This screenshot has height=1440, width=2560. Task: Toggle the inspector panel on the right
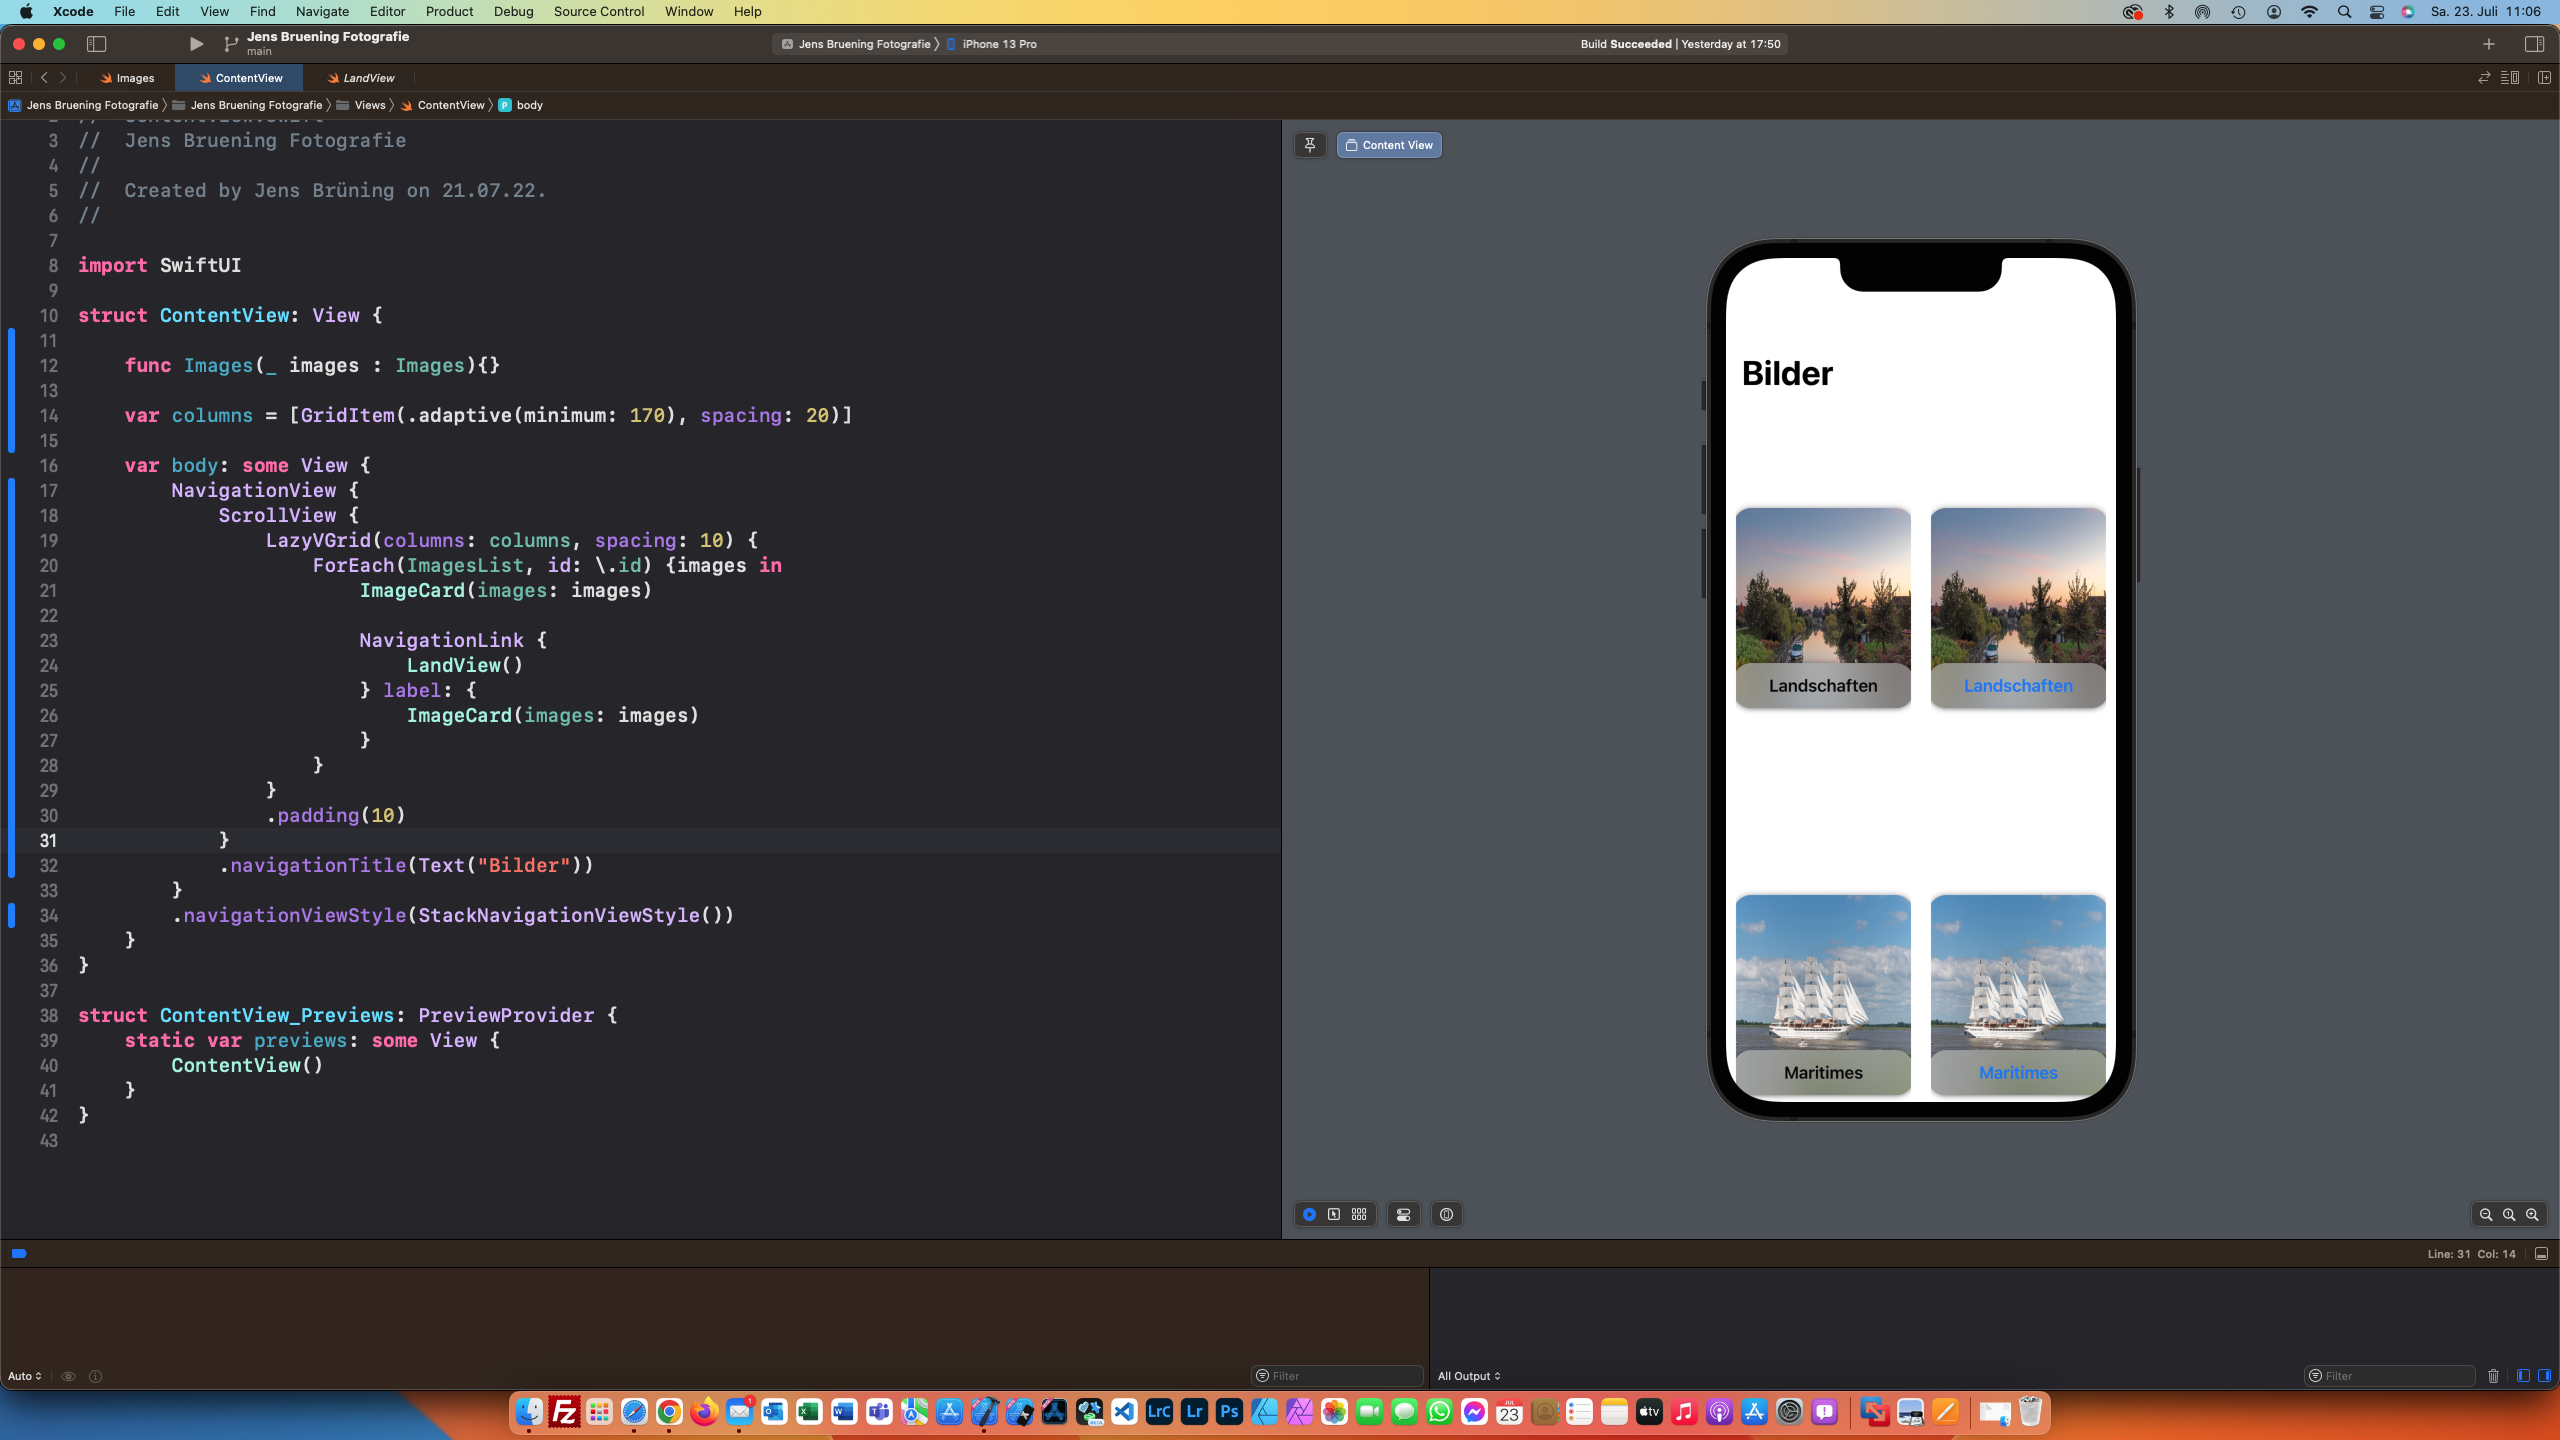2534,44
